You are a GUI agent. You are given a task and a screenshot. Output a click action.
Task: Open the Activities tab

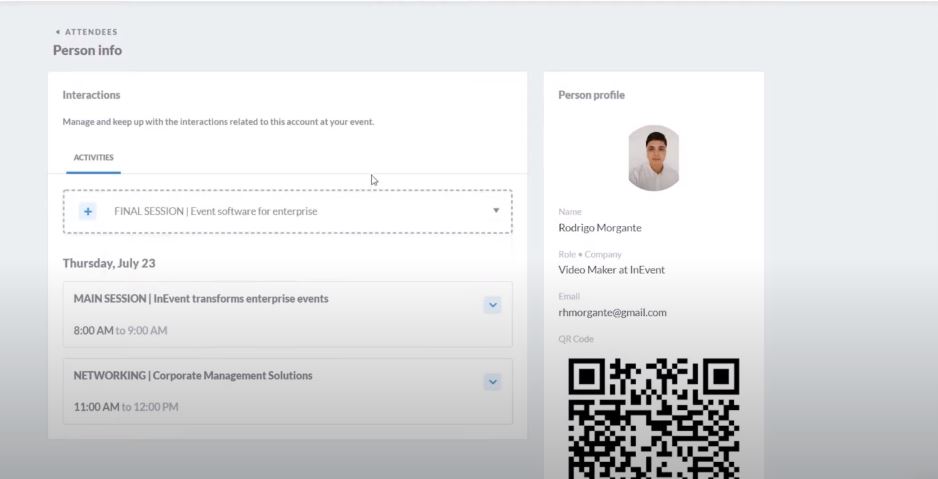93,157
